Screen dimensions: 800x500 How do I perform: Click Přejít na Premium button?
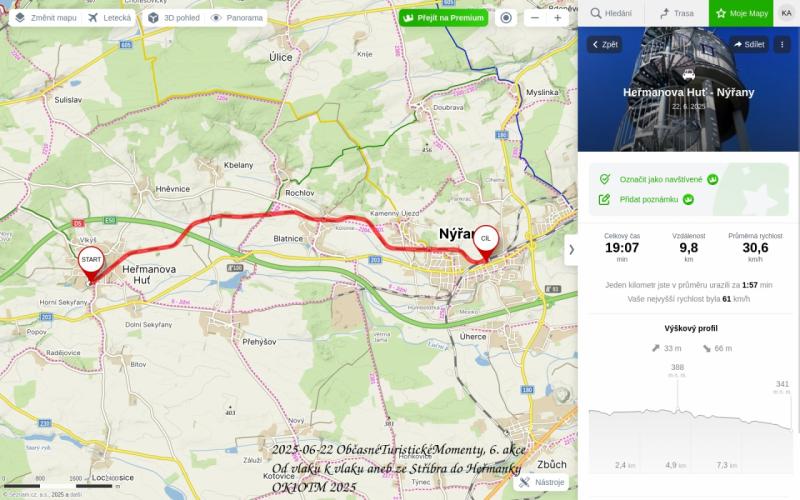(x=443, y=18)
